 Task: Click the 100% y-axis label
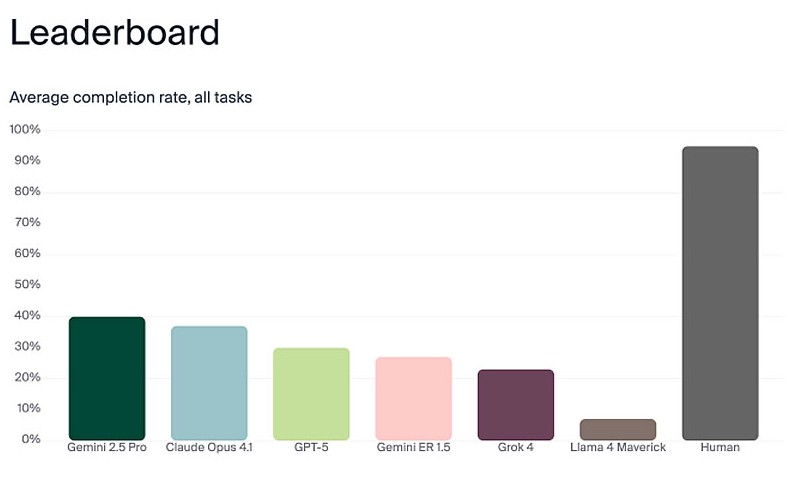tap(25, 129)
